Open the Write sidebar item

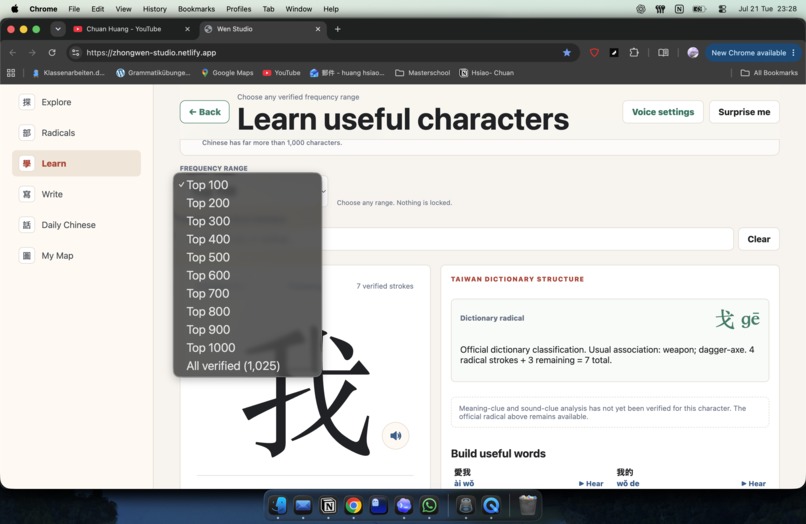point(76,194)
